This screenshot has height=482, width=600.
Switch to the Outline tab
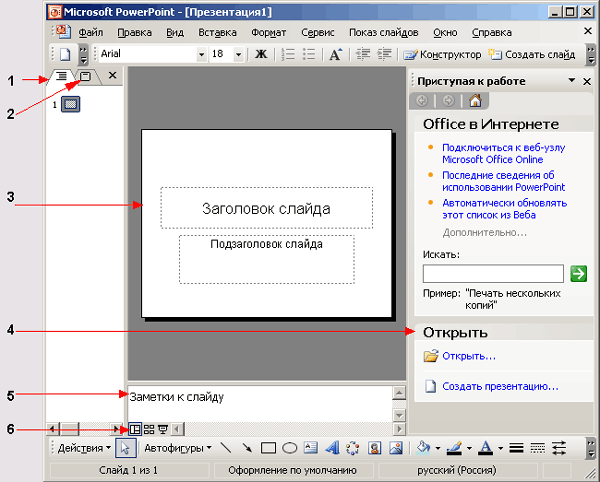point(61,77)
